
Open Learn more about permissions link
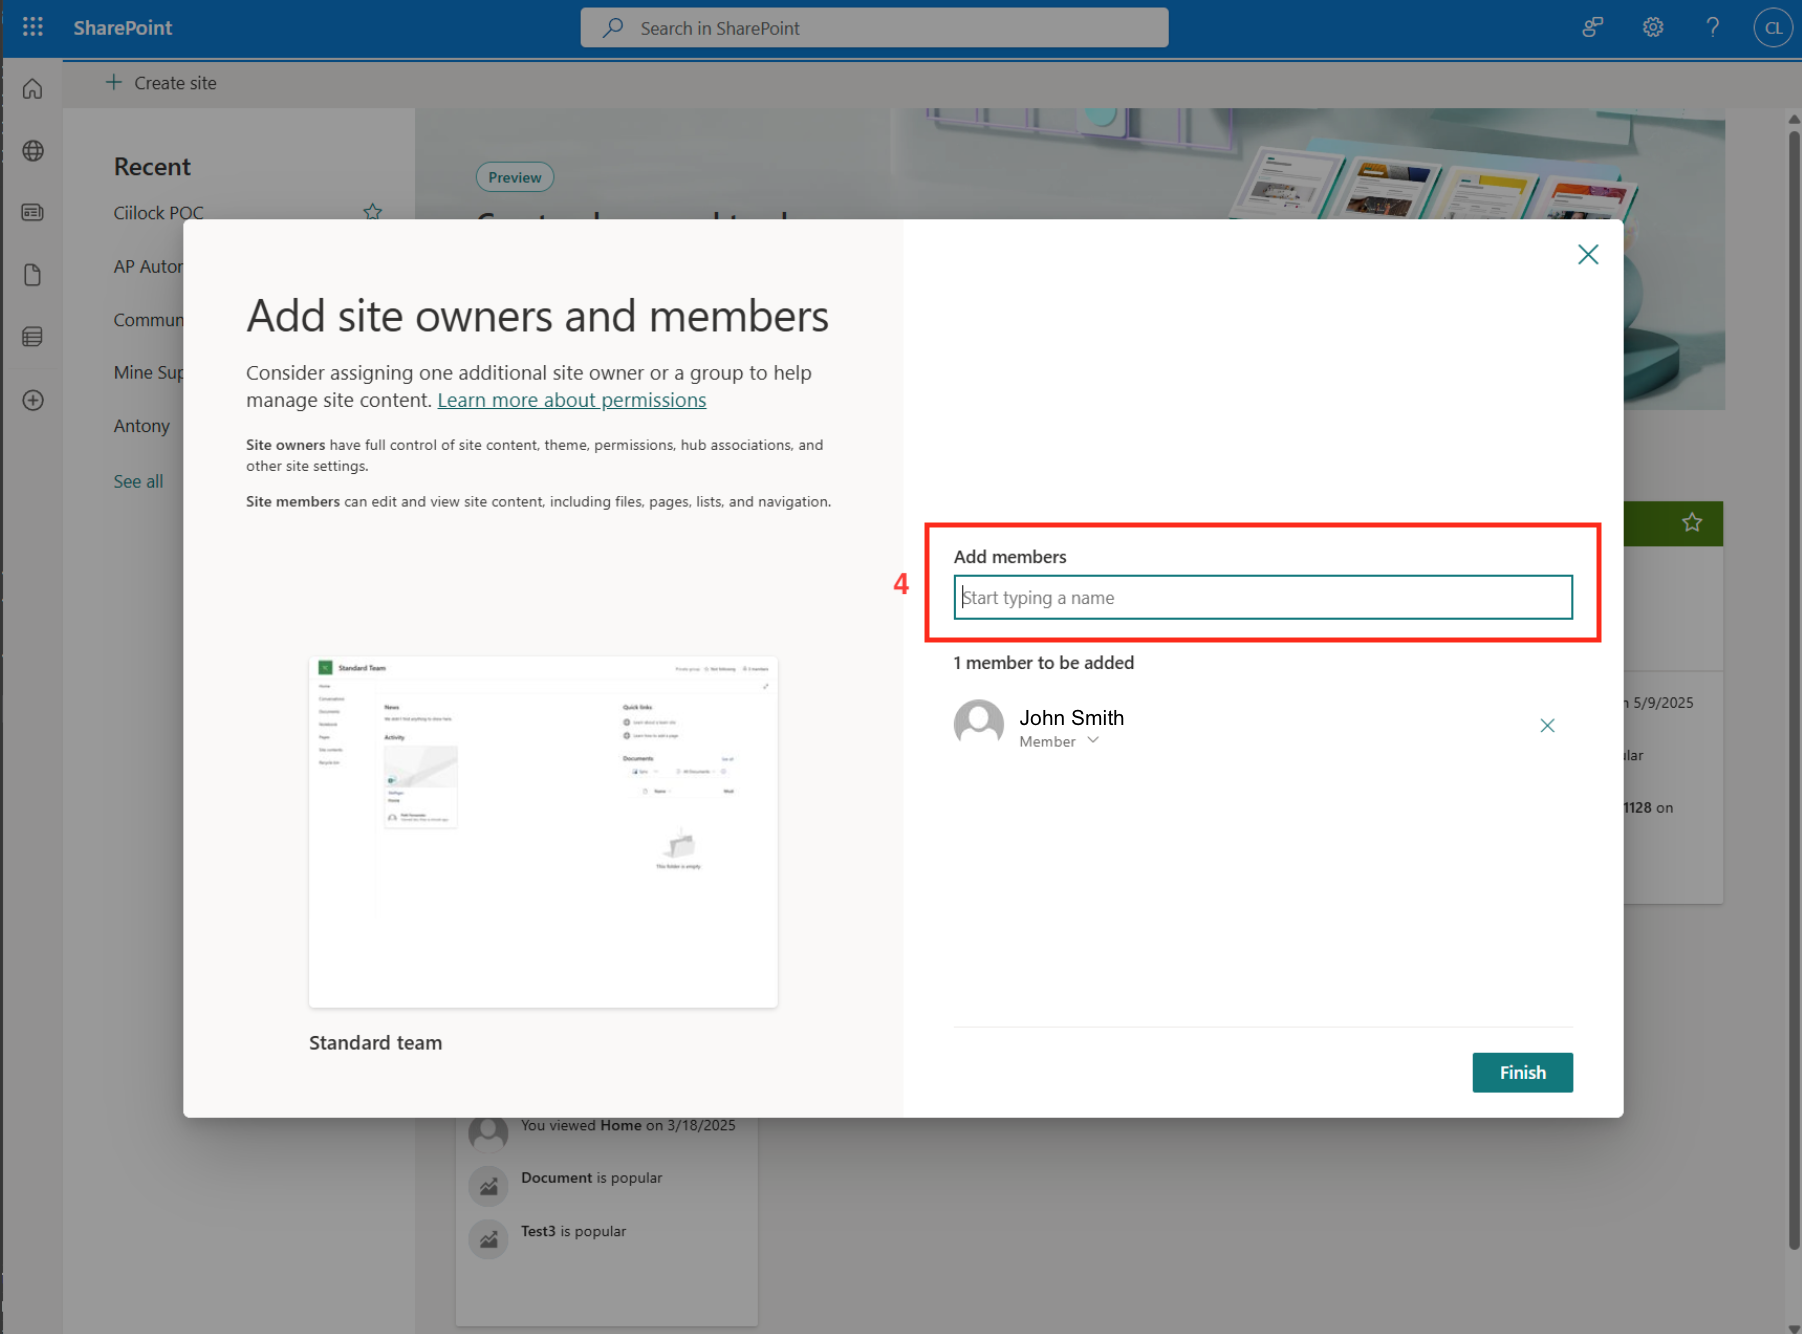[x=571, y=400]
